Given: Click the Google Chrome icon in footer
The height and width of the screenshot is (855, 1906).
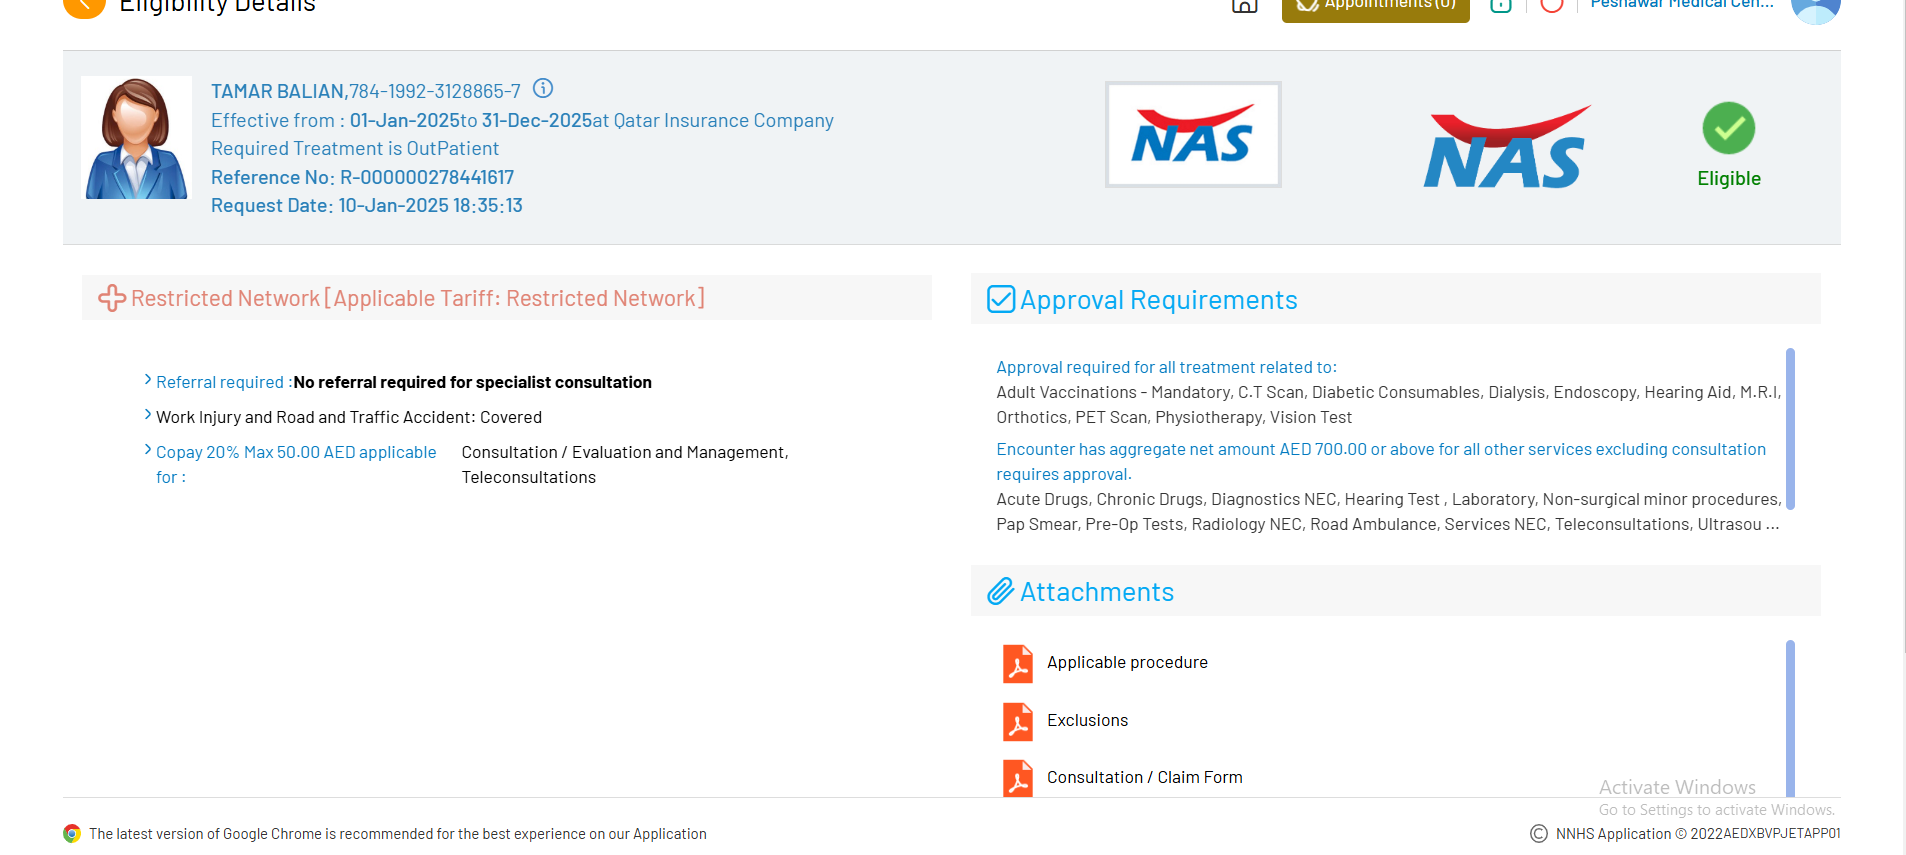Looking at the screenshot, I should [72, 833].
